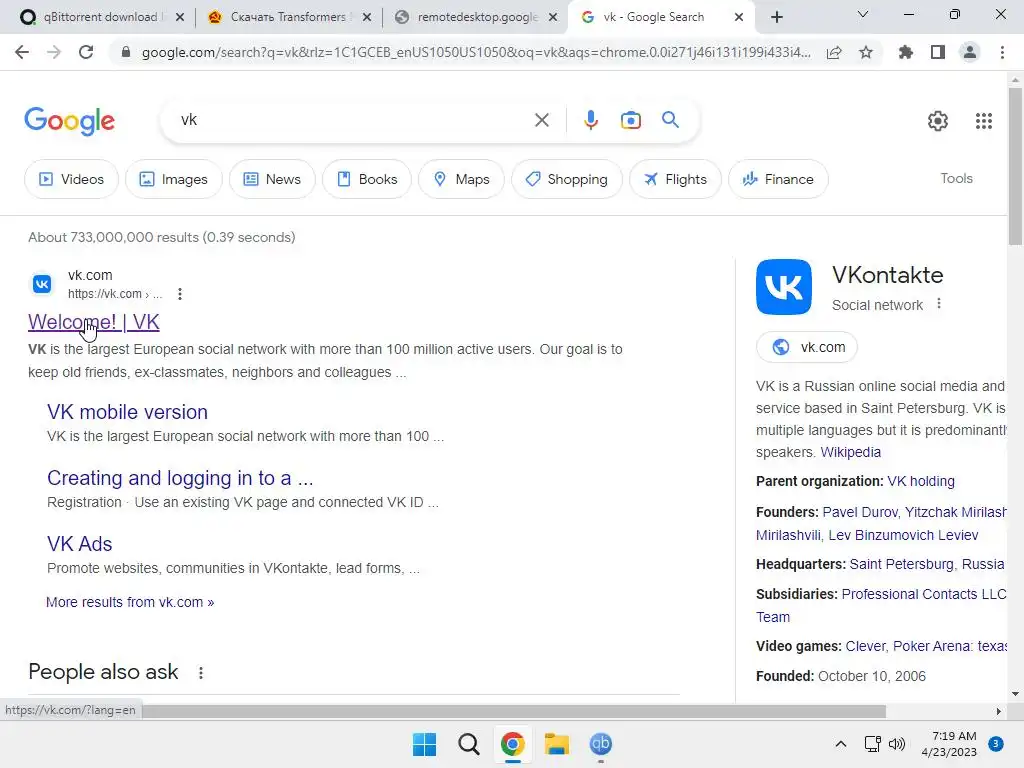Submit the search with the magnifier icon

(671, 120)
